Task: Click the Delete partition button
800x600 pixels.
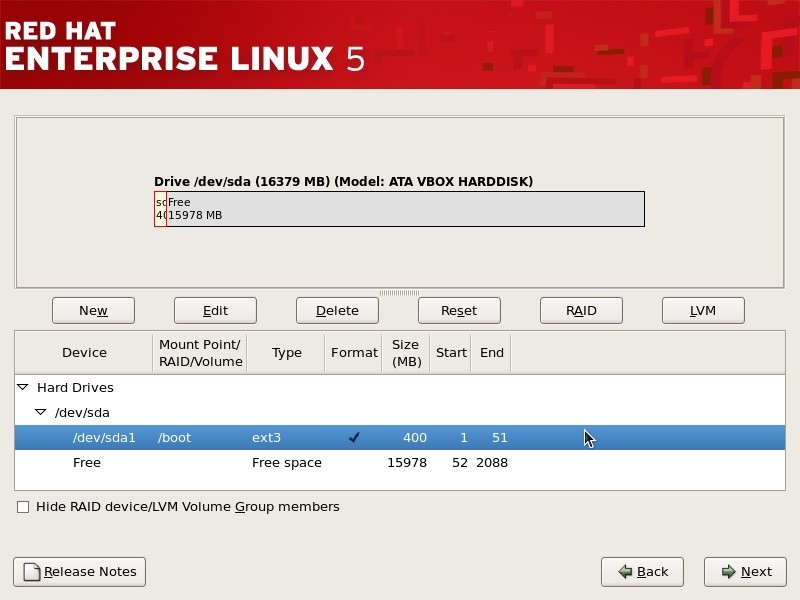Action: [337, 310]
